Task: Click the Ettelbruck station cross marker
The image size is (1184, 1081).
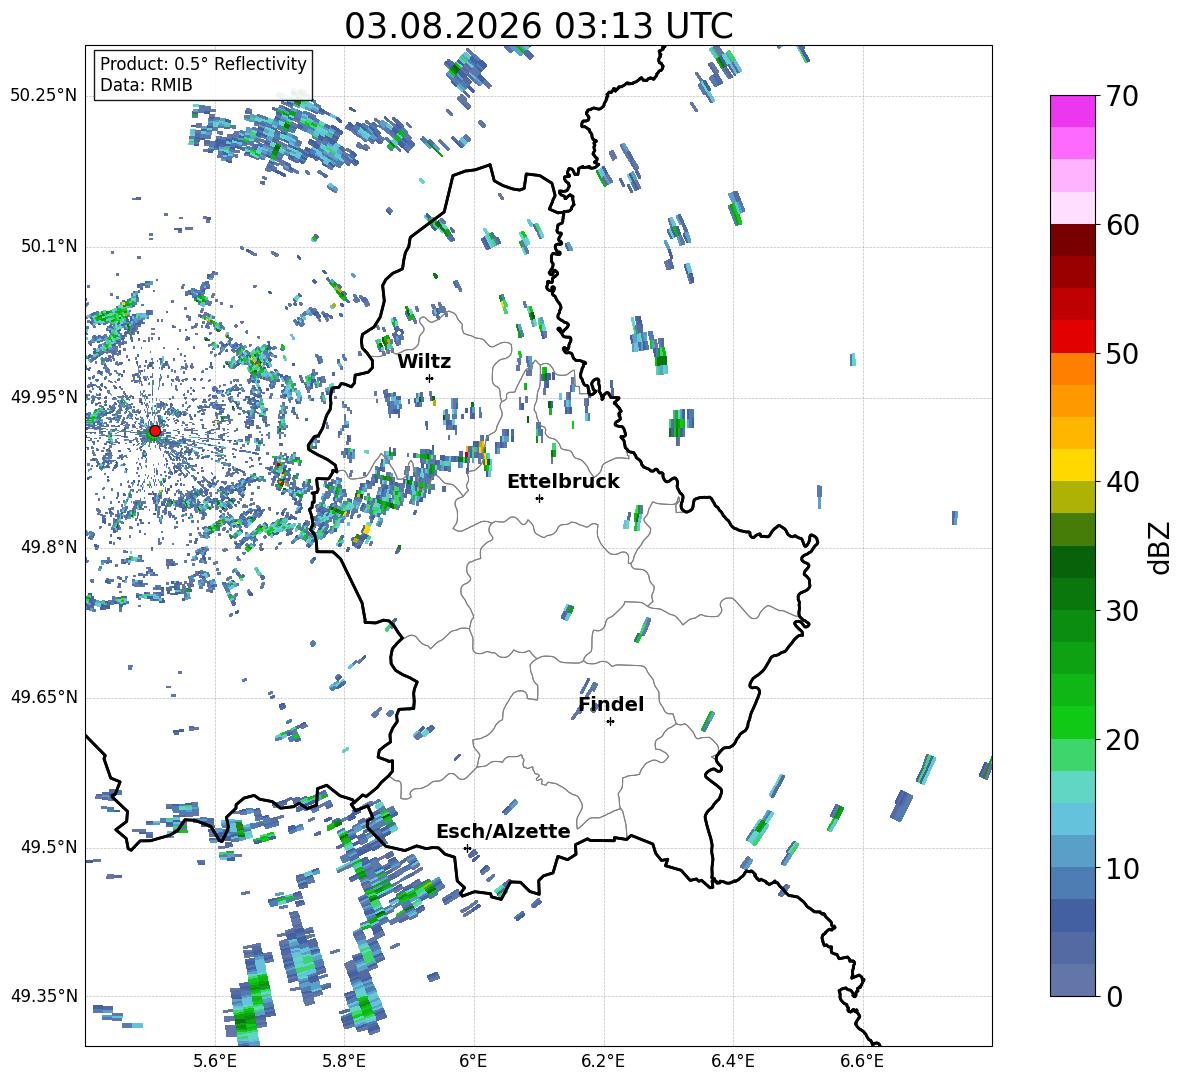Action: pyautogui.click(x=539, y=498)
